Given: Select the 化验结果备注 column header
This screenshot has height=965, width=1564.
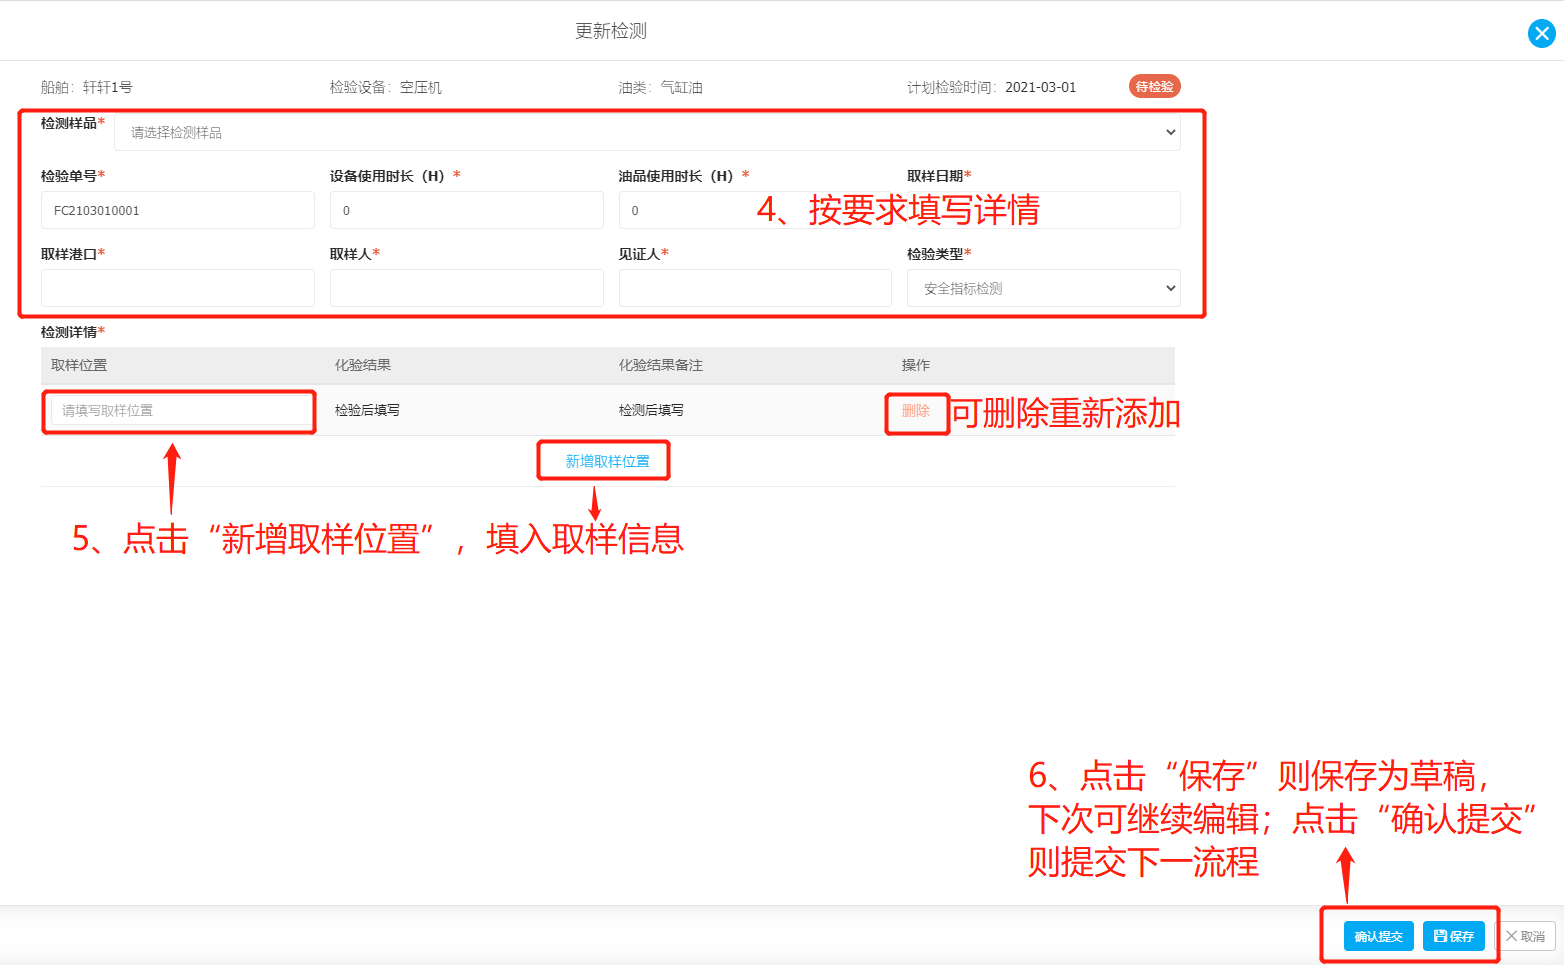Looking at the screenshot, I should [660, 365].
